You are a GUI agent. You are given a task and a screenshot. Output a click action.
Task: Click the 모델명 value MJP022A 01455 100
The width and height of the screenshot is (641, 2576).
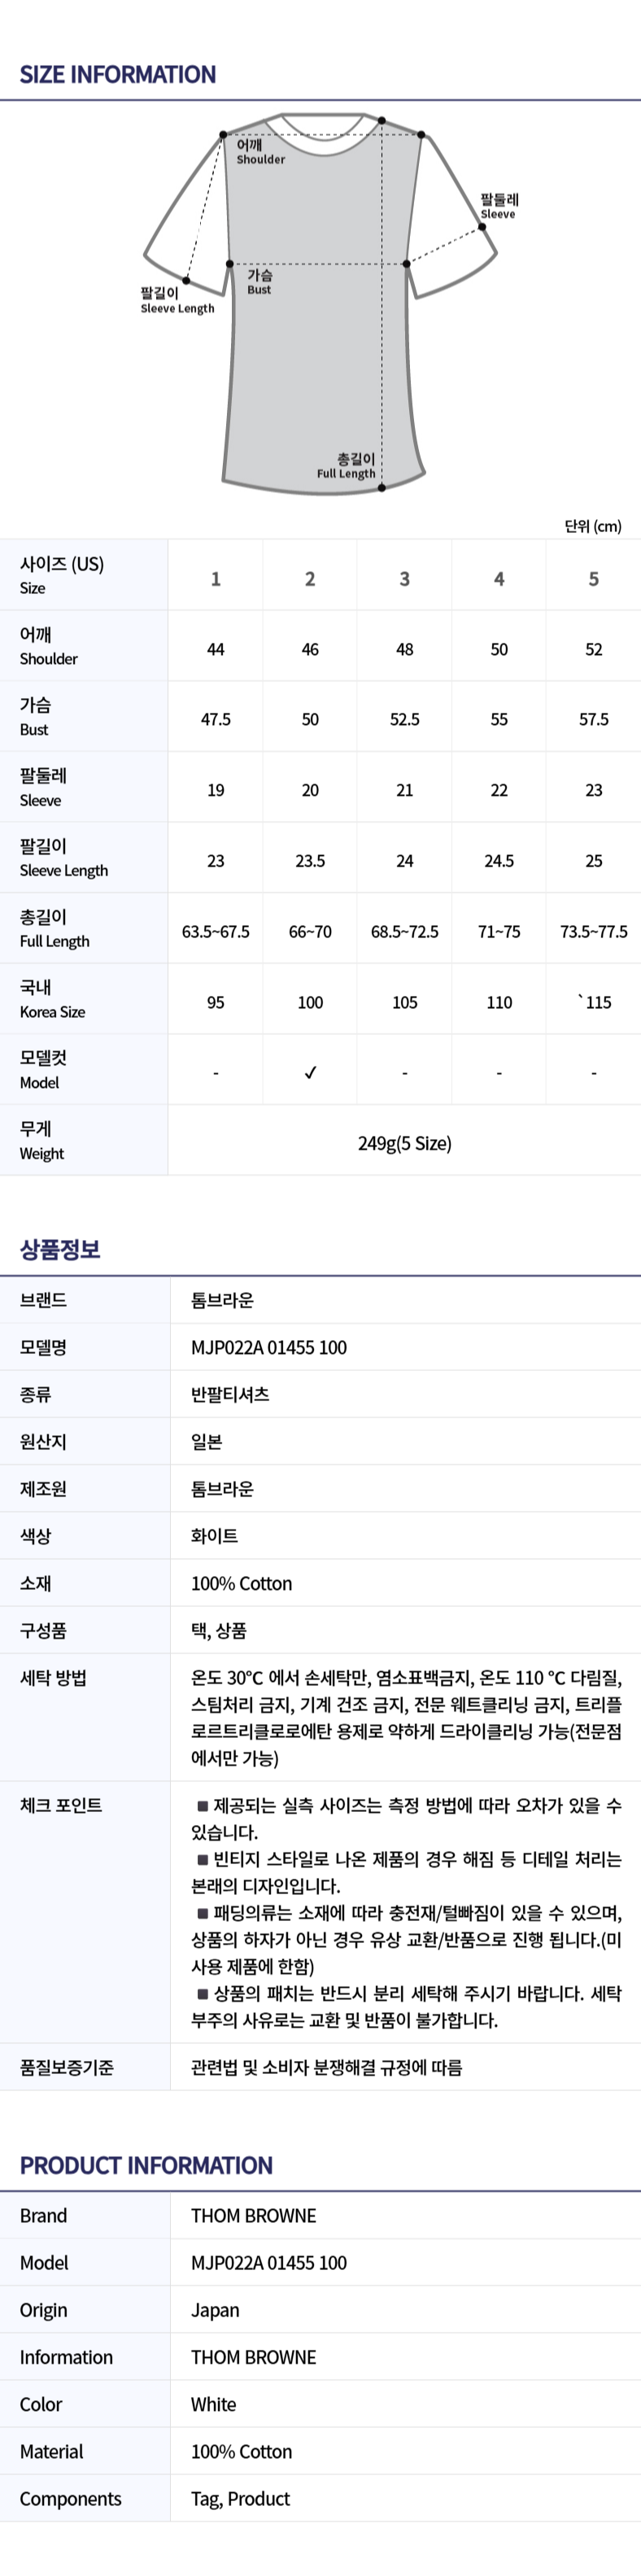[x=269, y=1347]
